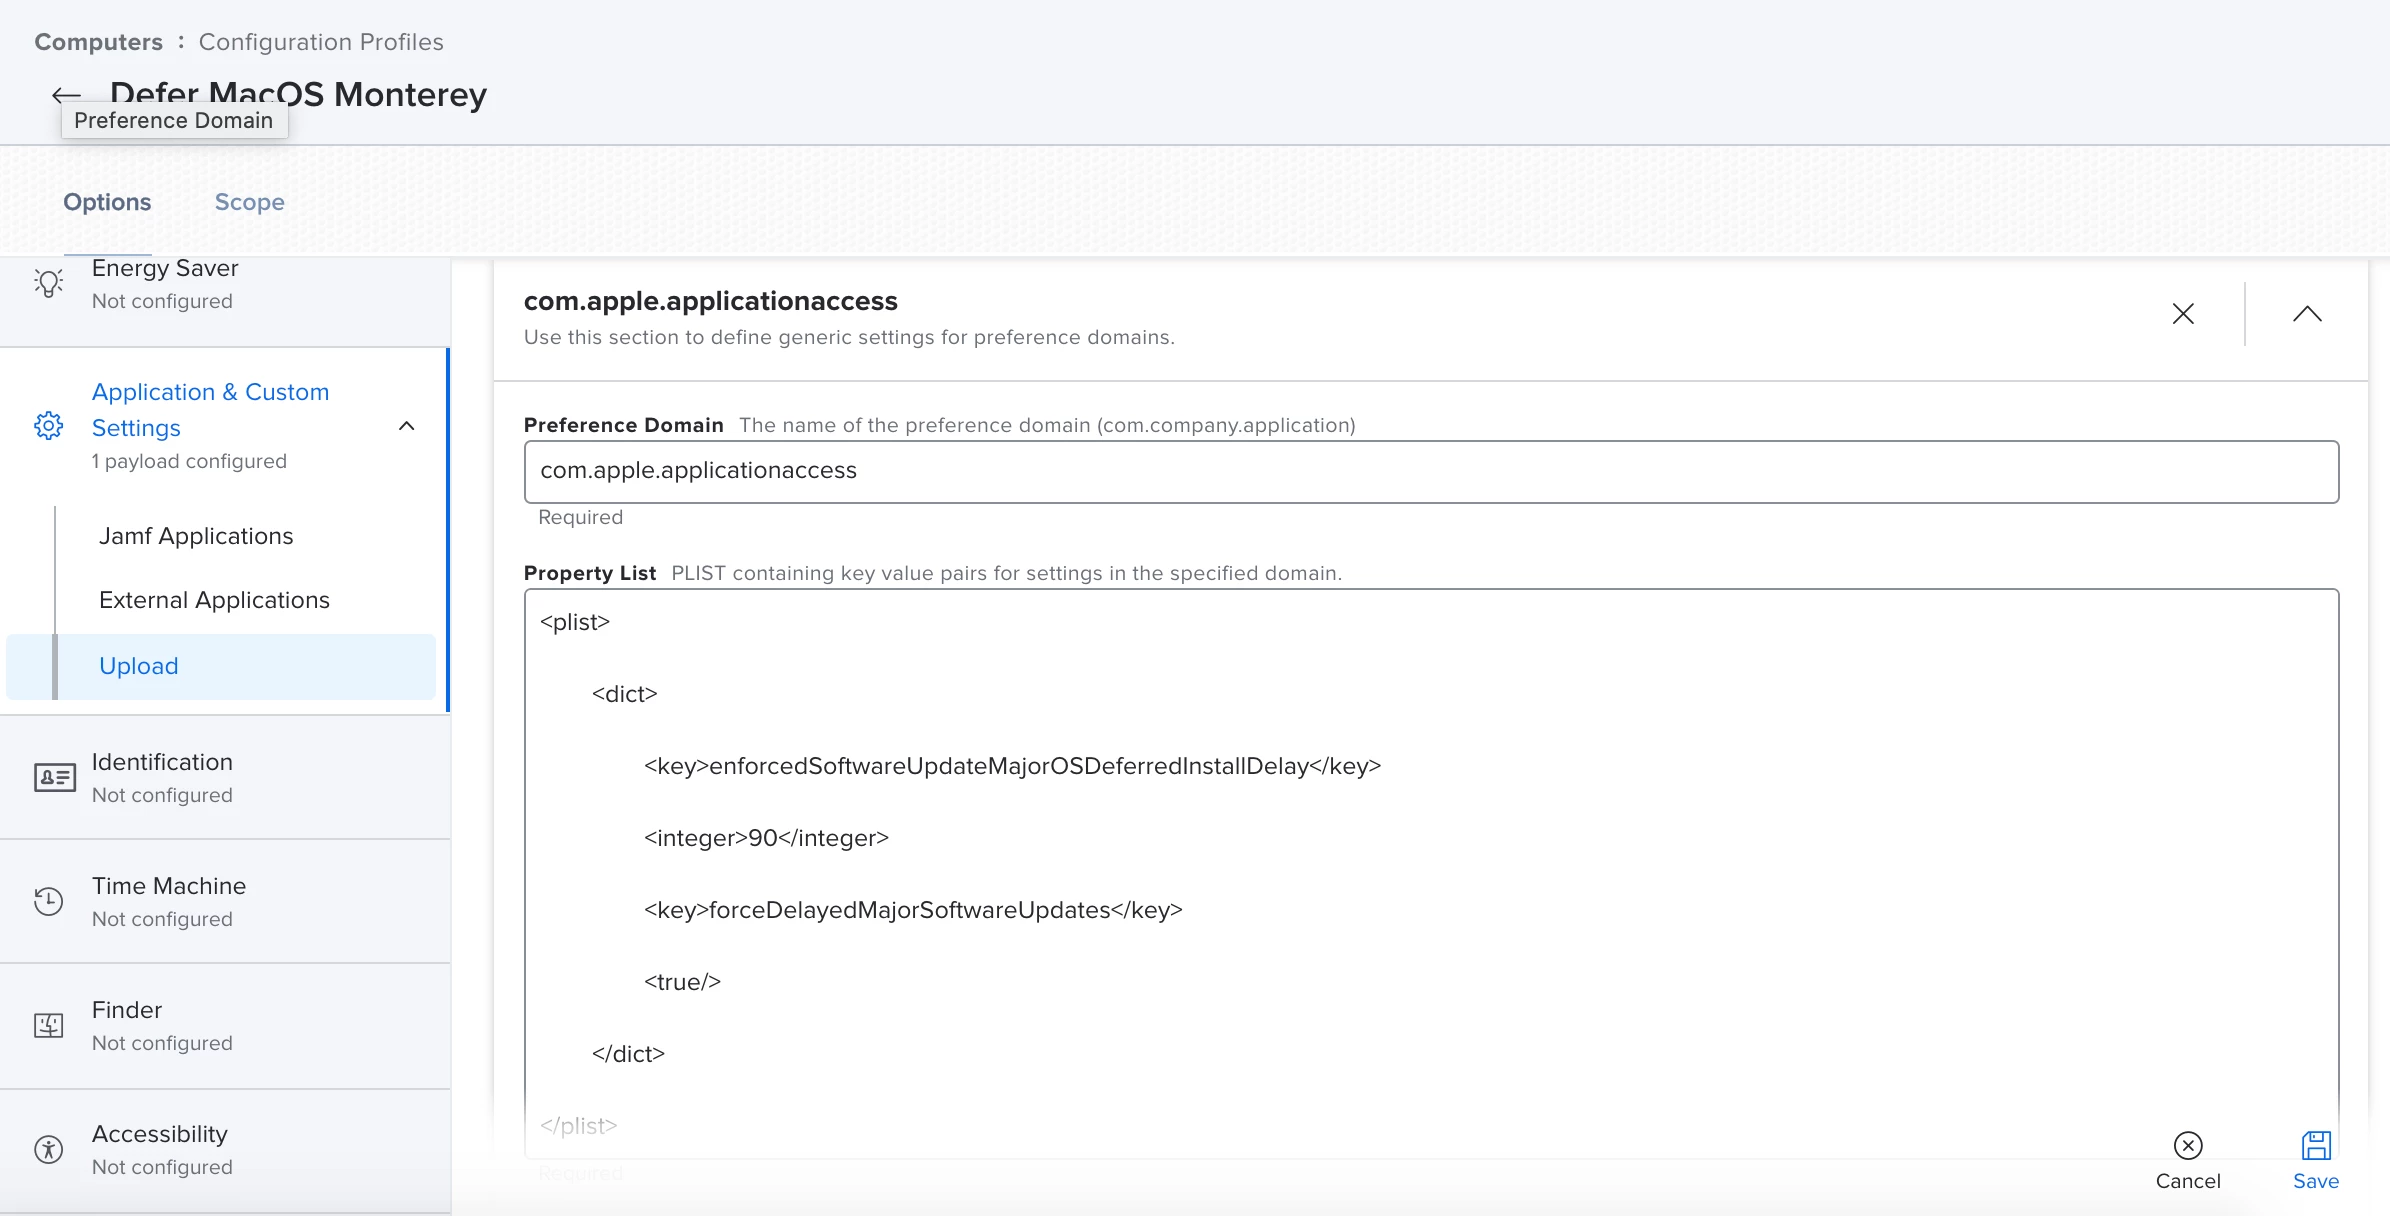
Task: Open the Finder payload
Action: [x=225, y=1026]
